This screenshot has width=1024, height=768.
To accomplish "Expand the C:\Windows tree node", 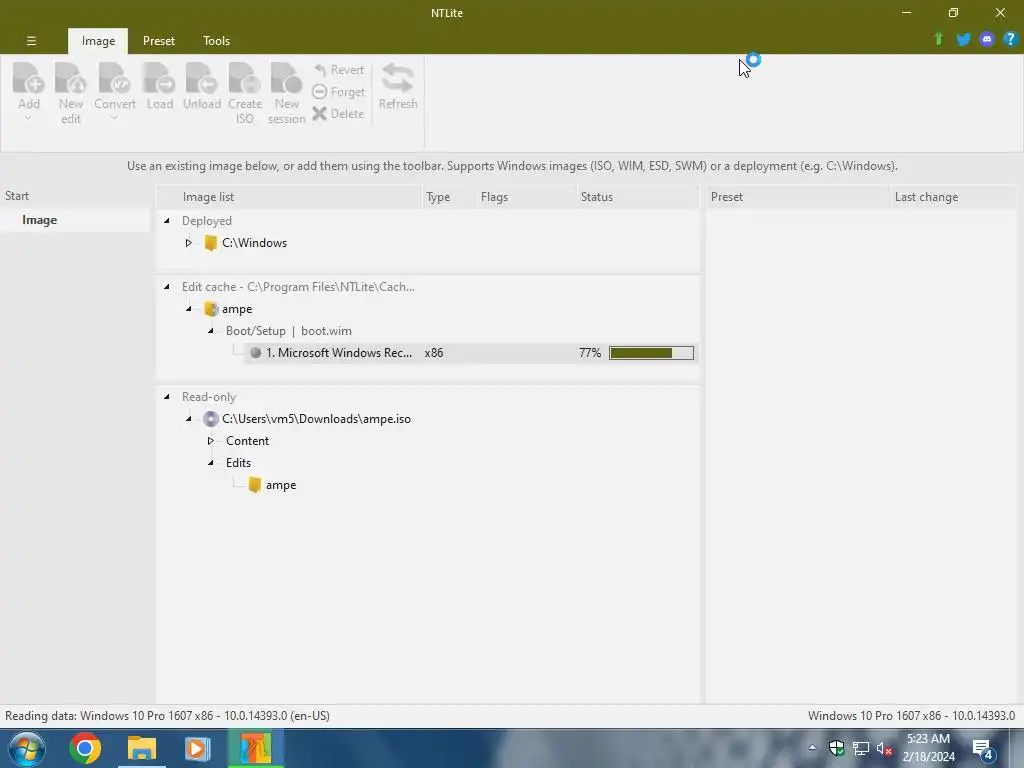I will [x=189, y=243].
